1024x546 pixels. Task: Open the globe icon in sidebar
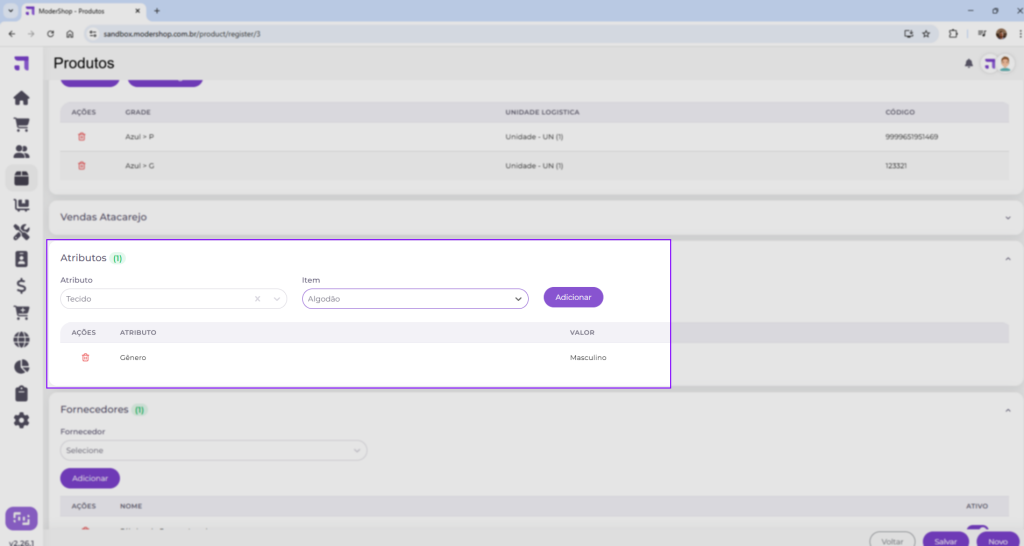tap(21, 340)
